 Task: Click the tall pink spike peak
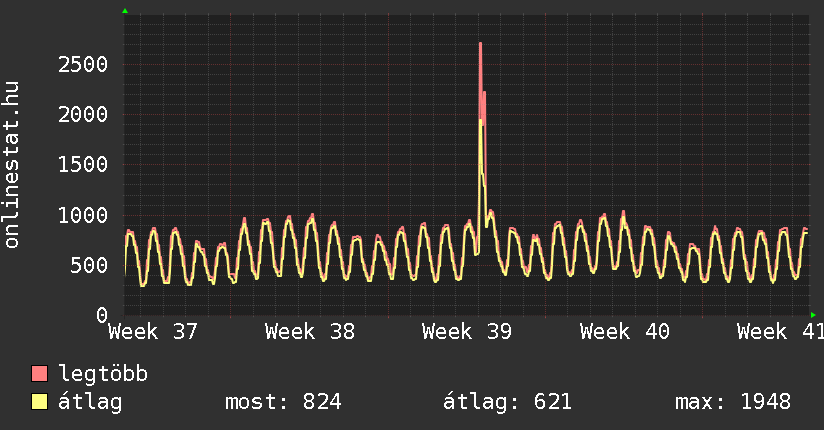tap(480, 44)
